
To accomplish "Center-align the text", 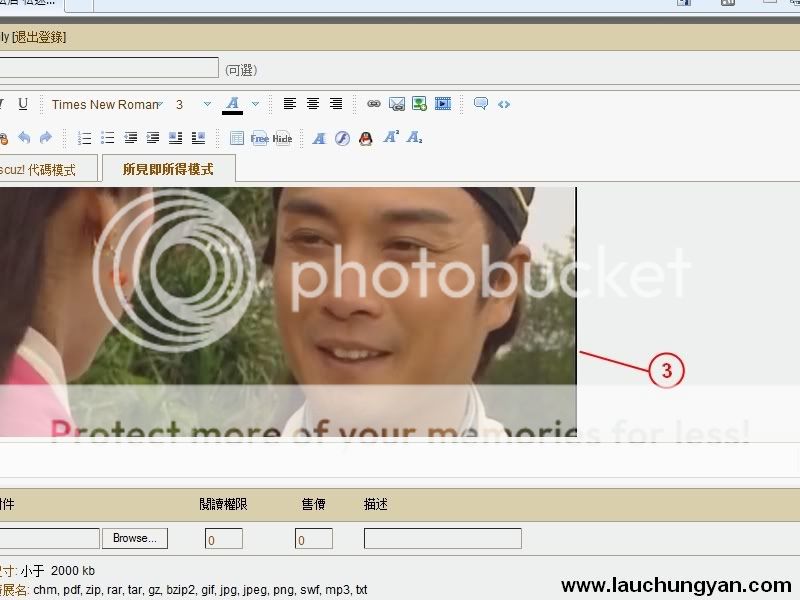I will [313, 104].
